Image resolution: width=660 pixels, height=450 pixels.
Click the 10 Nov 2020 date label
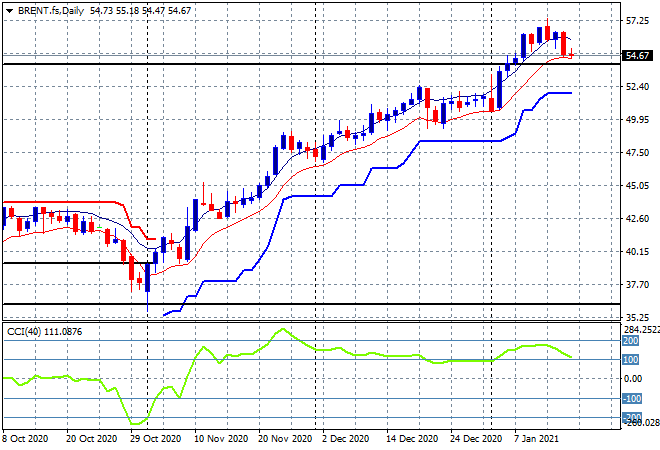pyautogui.click(x=221, y=439)
